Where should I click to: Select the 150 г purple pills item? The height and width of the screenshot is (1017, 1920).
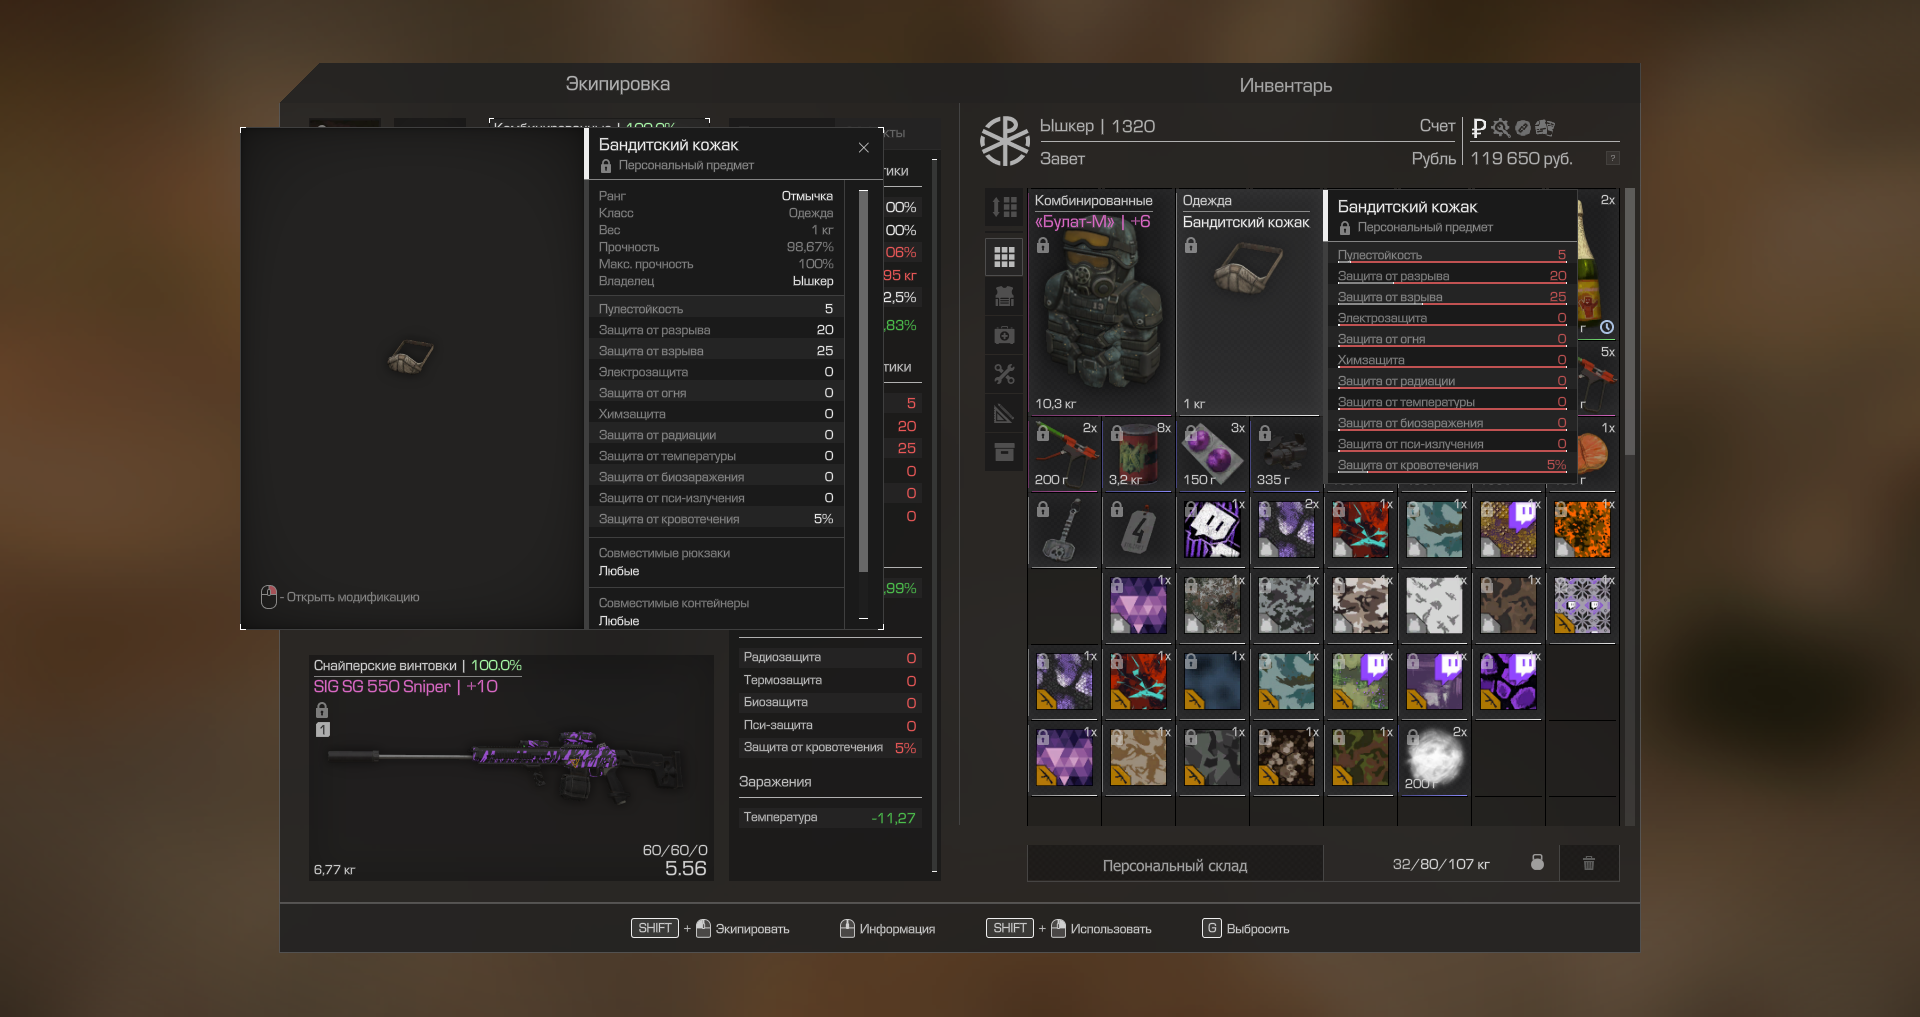1212,454
